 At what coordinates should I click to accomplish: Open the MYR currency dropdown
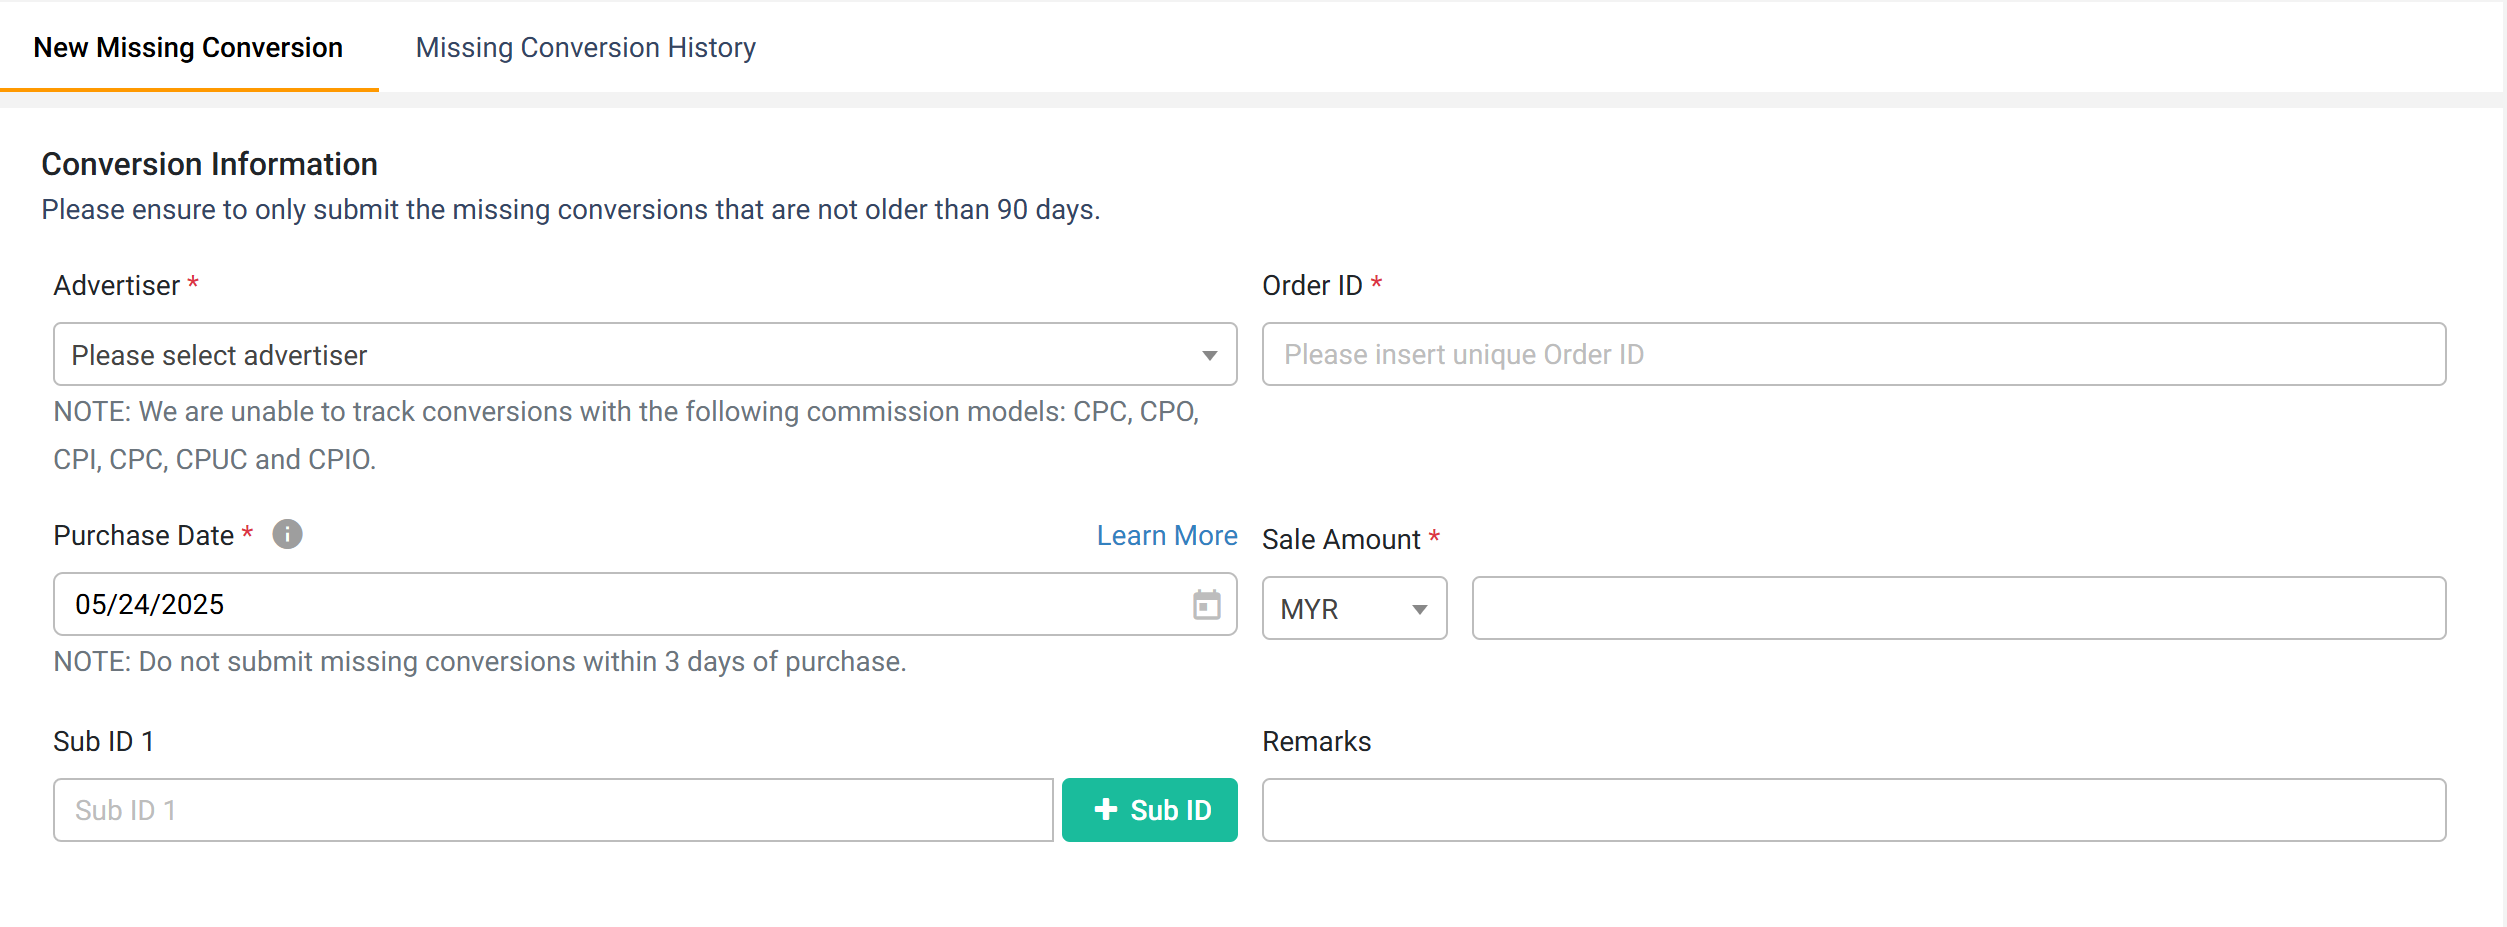(x=1354, y=609)
